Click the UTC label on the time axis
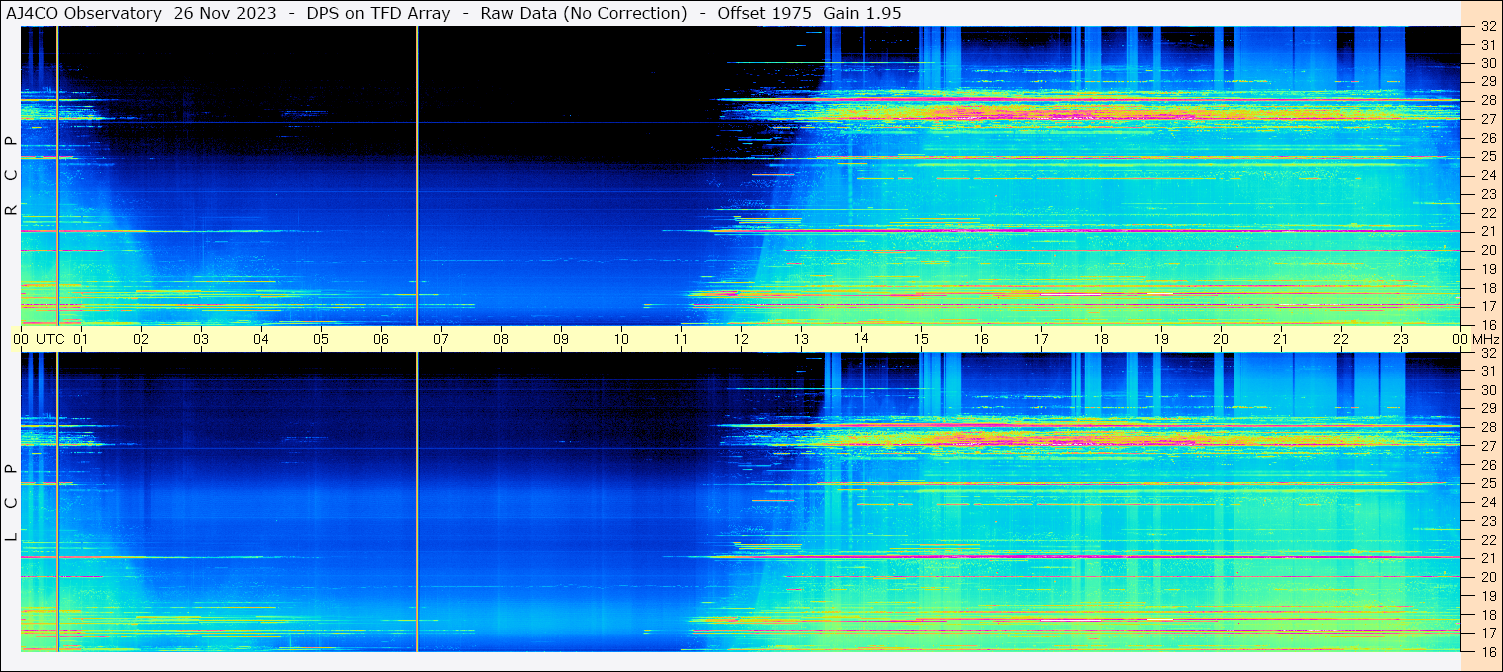This screenshot has width=1503, height=672. (50, 339)
